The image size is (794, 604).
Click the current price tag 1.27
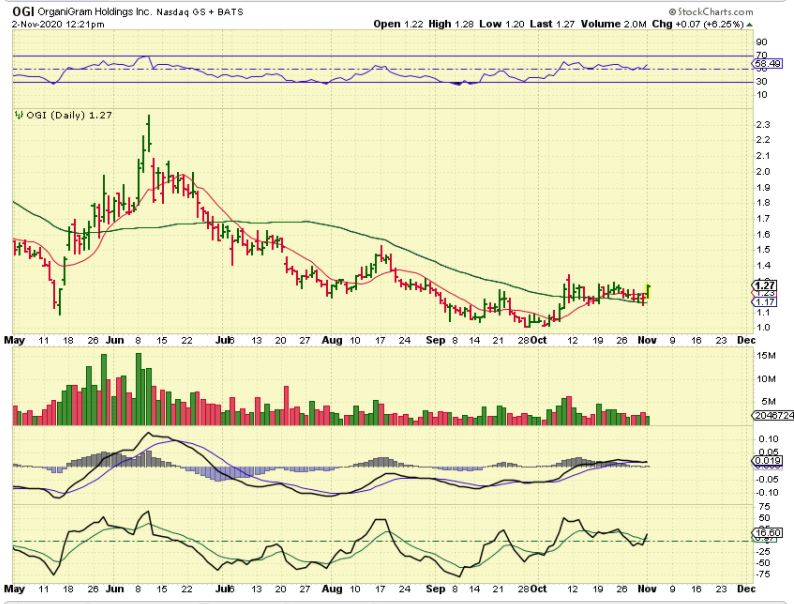point(766,285)
